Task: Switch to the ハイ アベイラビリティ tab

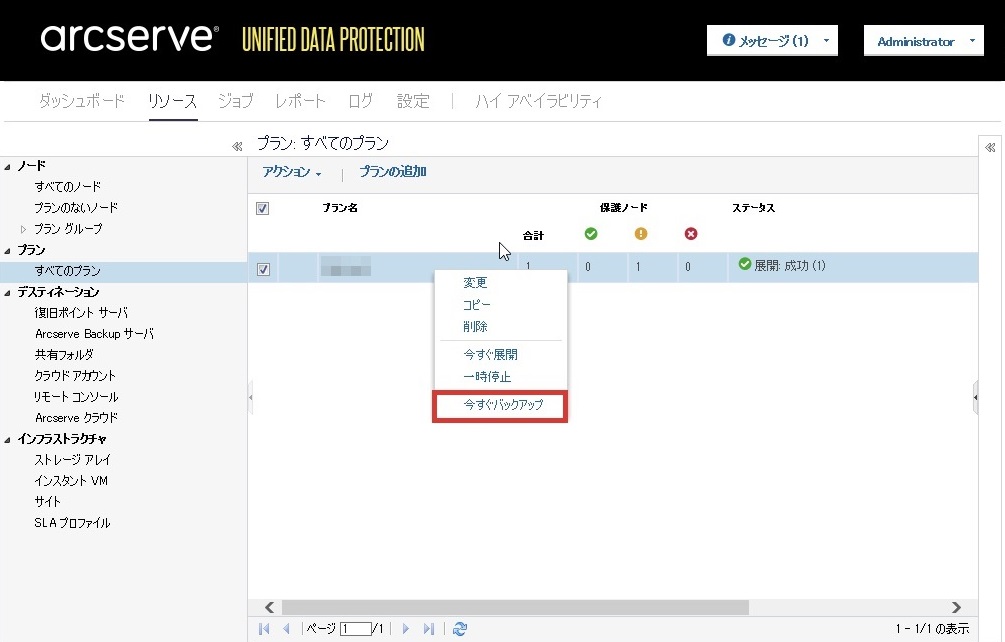Action: [538, 101]
